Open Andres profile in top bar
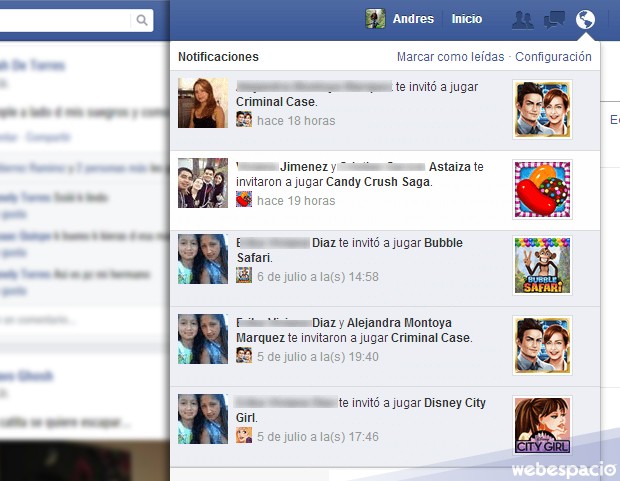This screenshot has width=620, height=481. click(x=413, y=19)
